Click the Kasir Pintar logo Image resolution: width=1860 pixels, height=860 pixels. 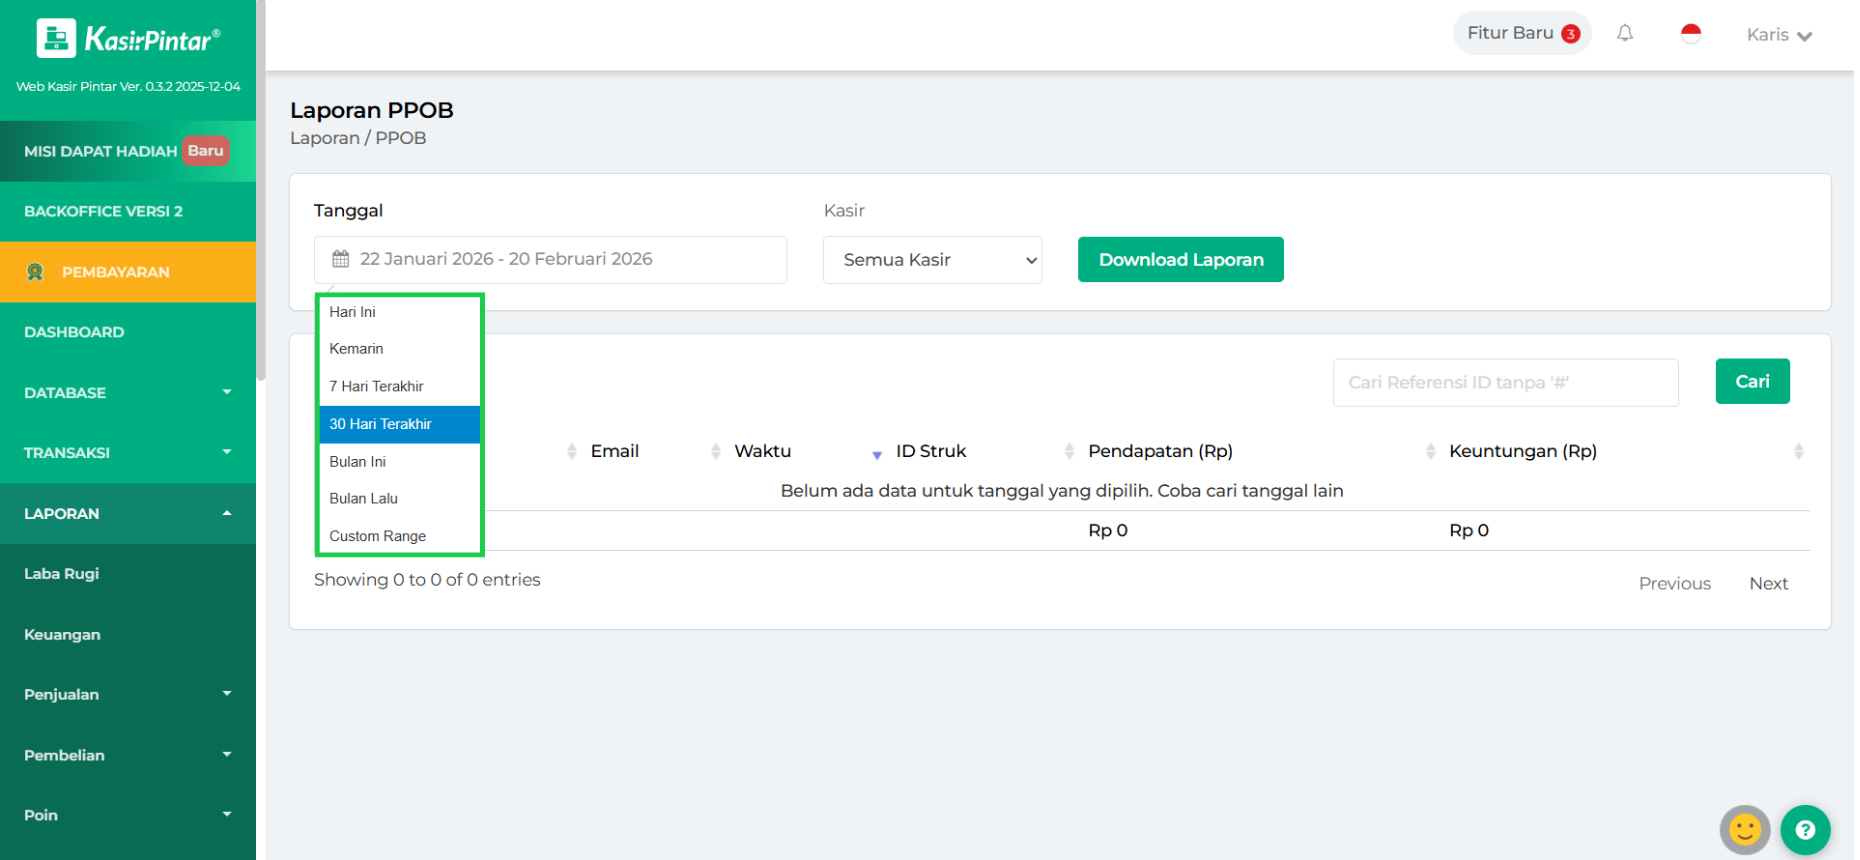[x=128, y=40]
